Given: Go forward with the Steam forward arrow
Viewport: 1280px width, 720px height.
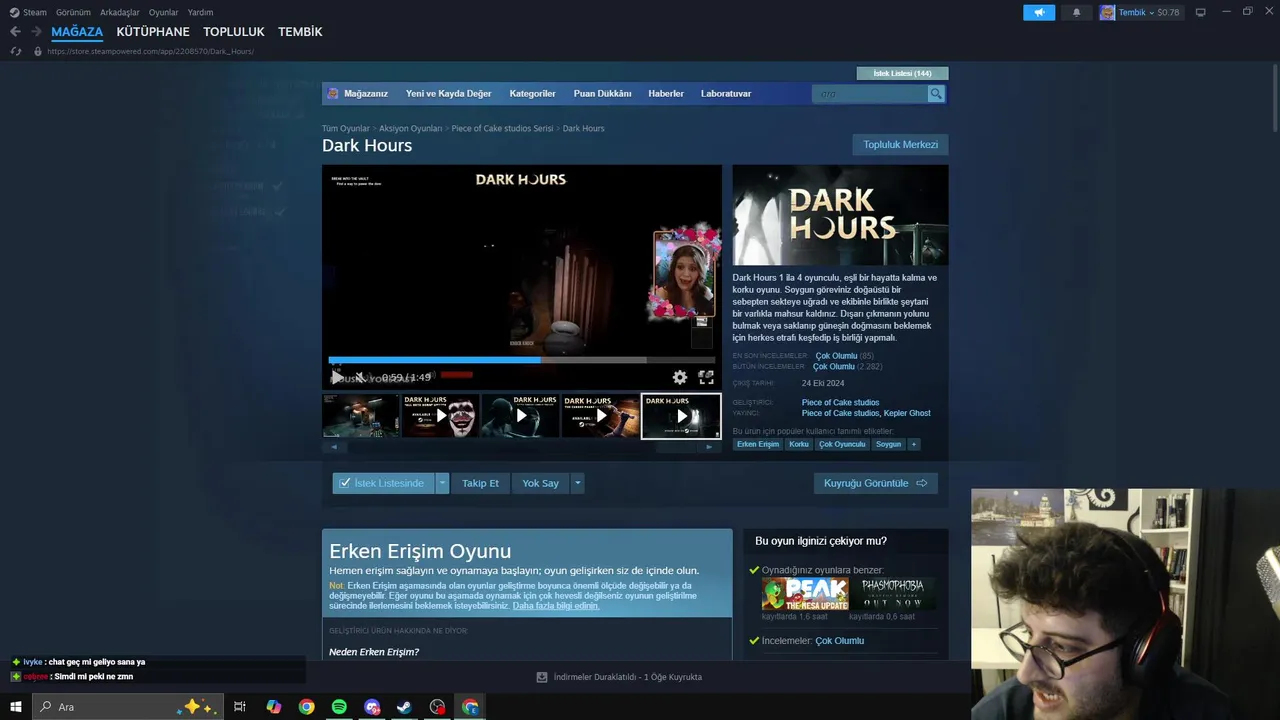Looking at the screenshot, I should (x=36, y=32).
